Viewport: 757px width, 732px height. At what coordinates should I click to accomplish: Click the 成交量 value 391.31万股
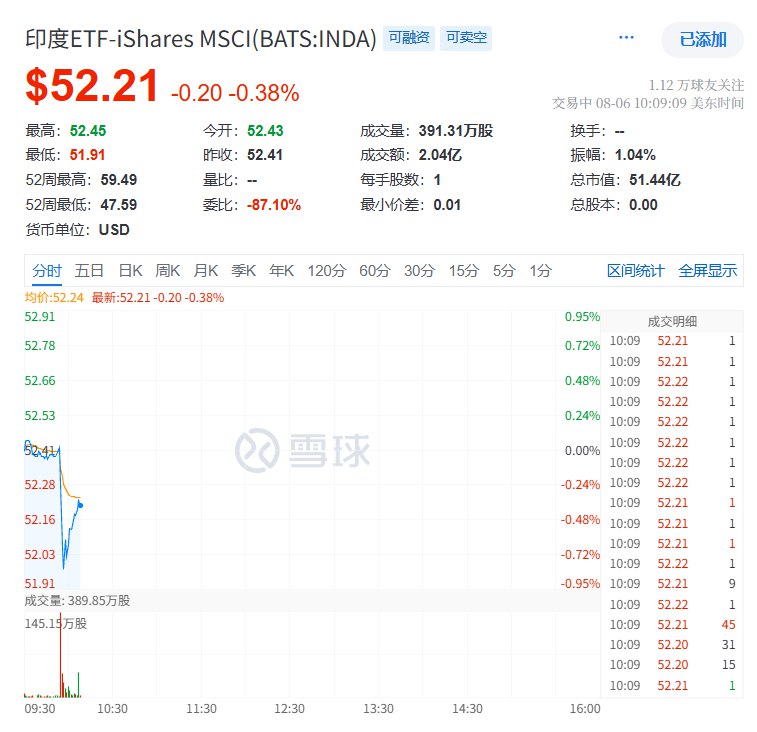[x=456, y=131]
